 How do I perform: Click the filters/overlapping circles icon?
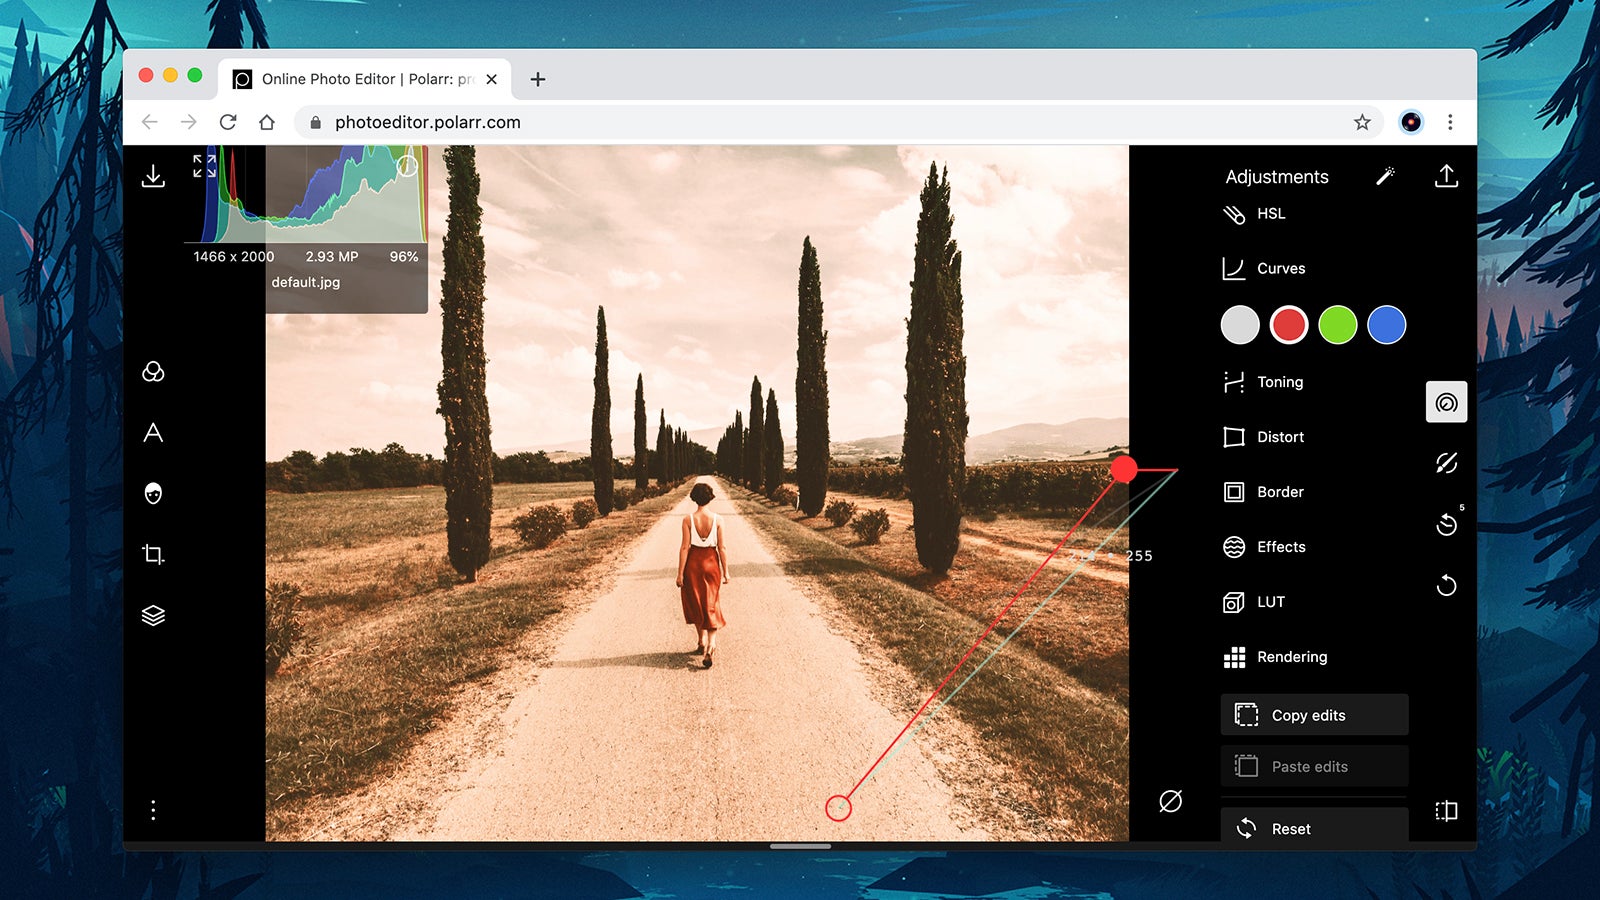coord(153,372)
